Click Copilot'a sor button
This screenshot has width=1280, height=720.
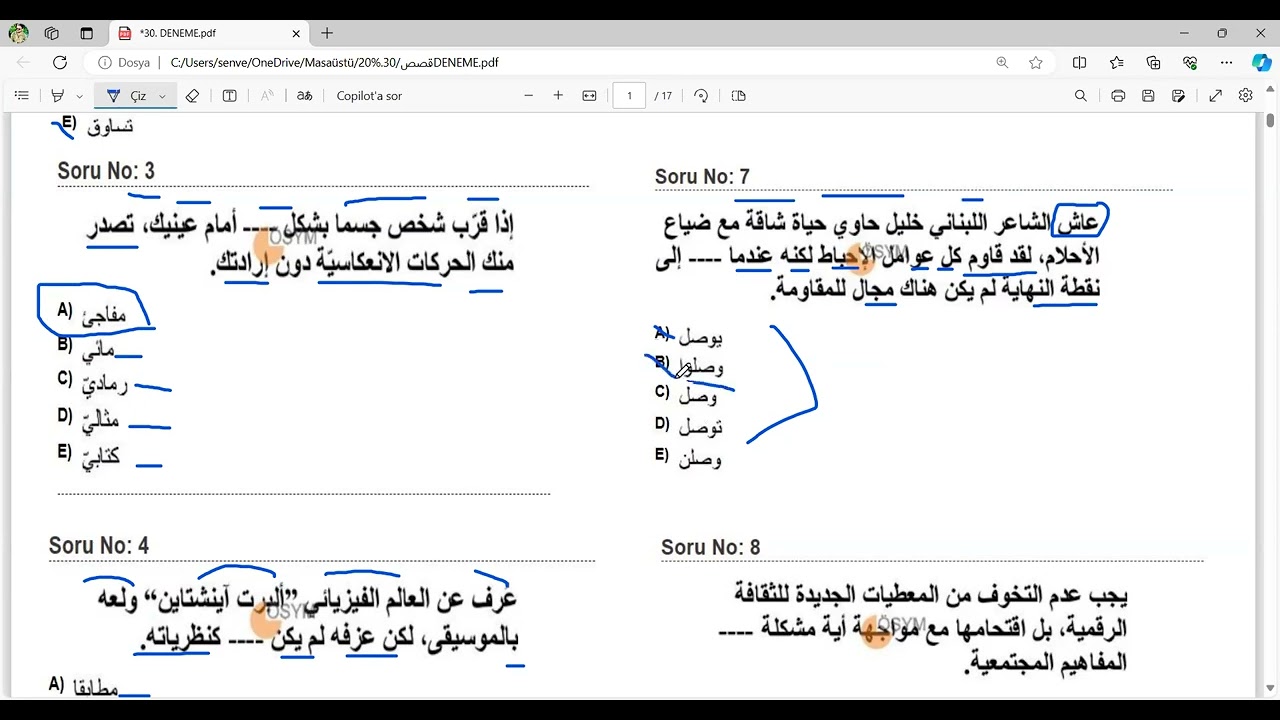[x=369, y=96]
